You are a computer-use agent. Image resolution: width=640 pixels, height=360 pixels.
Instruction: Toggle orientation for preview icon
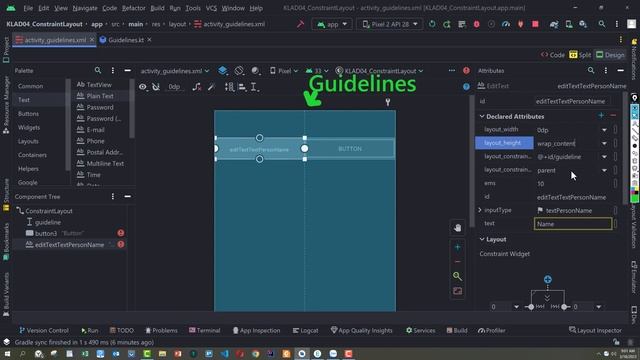point(239,71)
